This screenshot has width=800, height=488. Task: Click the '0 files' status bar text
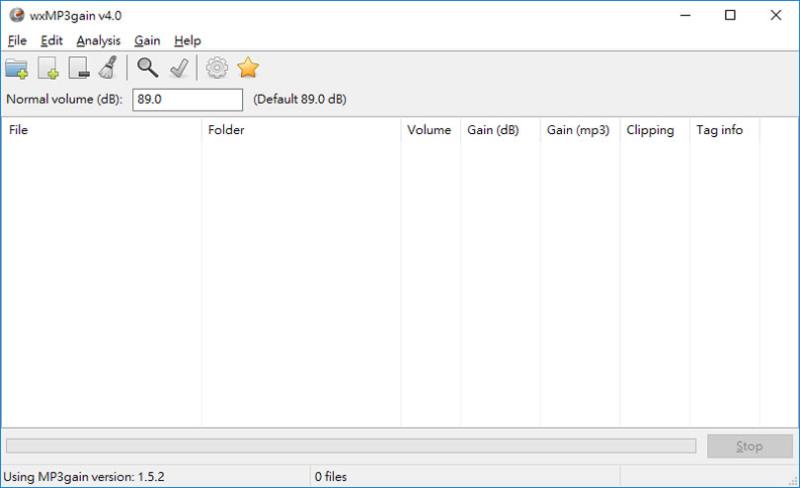pos(331,477)
